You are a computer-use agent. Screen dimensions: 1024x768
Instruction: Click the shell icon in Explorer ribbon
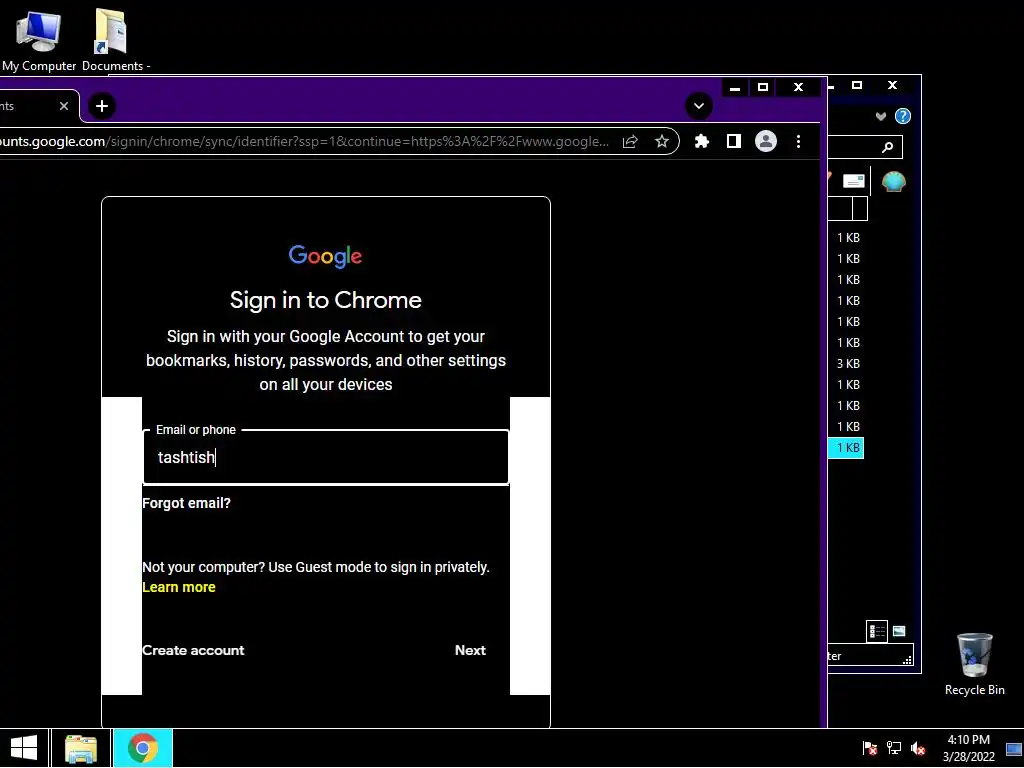click(893, 181)
